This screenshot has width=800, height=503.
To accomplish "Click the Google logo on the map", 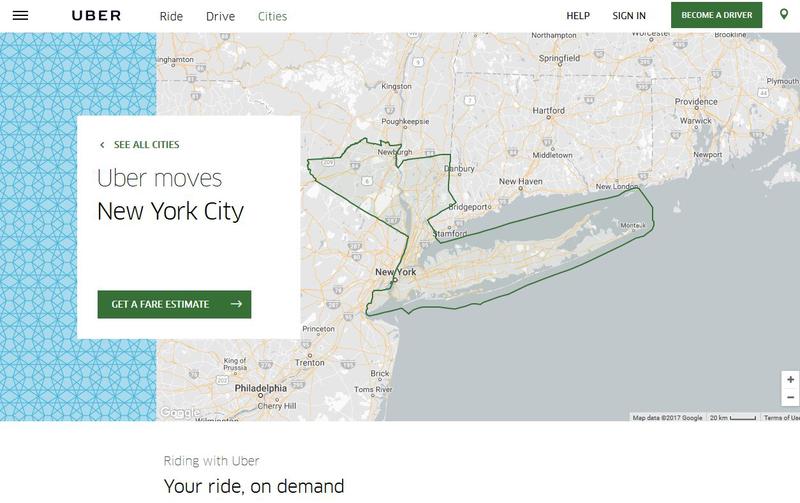I will [x=180, y=412].
